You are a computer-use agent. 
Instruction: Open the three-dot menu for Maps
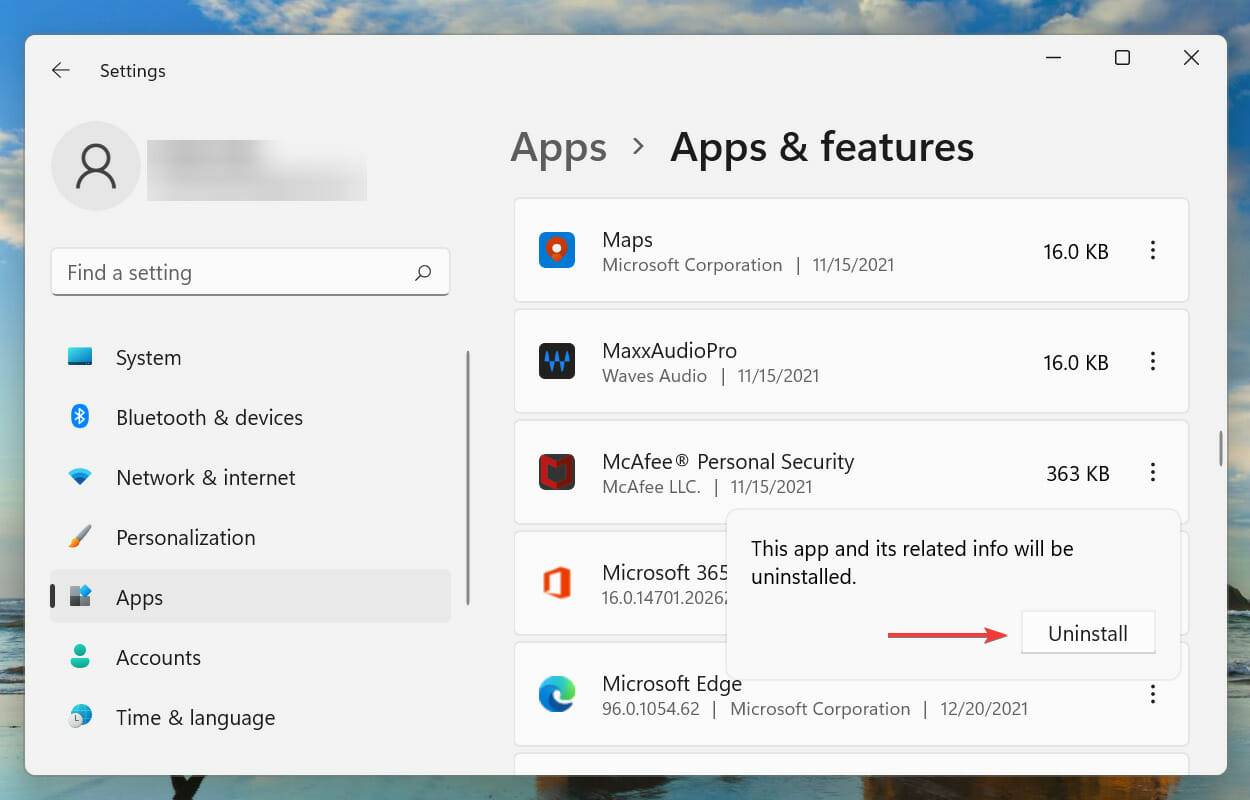click(1153, 251)
